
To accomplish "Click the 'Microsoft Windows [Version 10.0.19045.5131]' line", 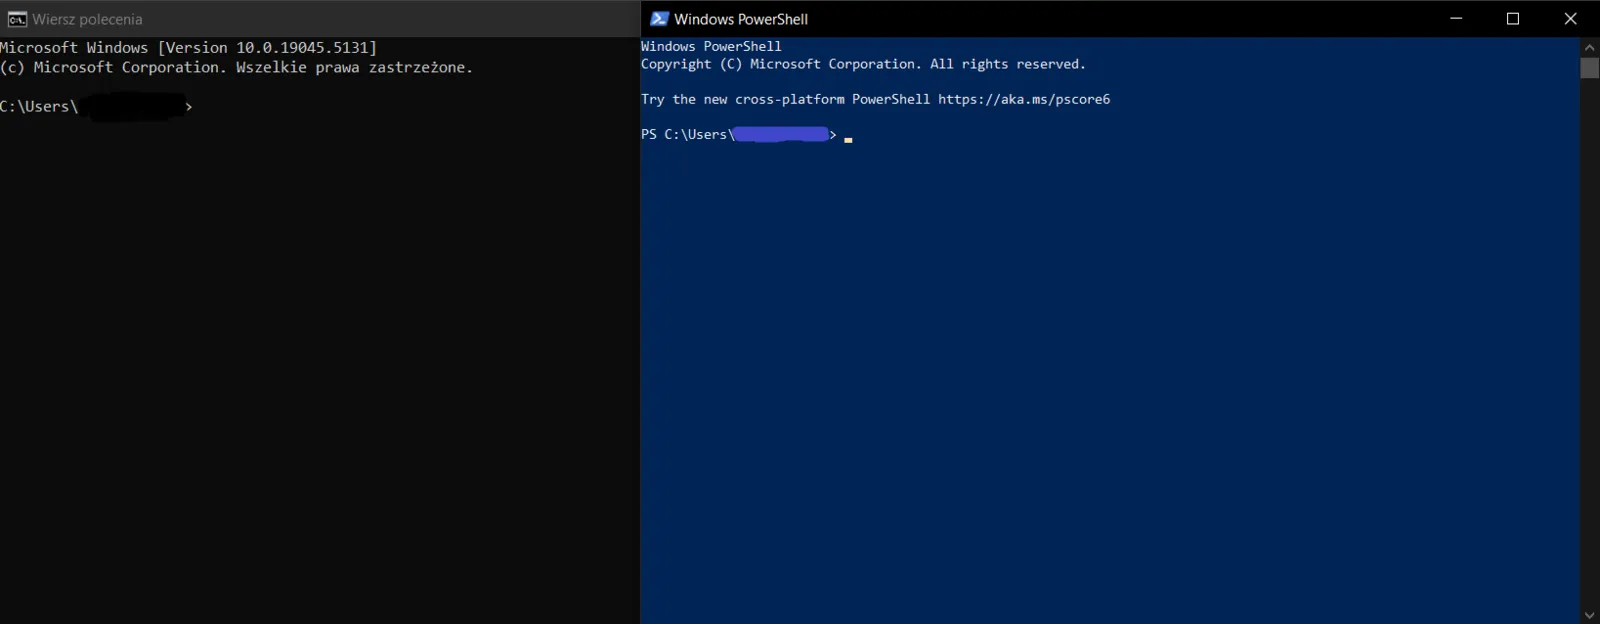I will pyautogui.click(x=188, y=47).
